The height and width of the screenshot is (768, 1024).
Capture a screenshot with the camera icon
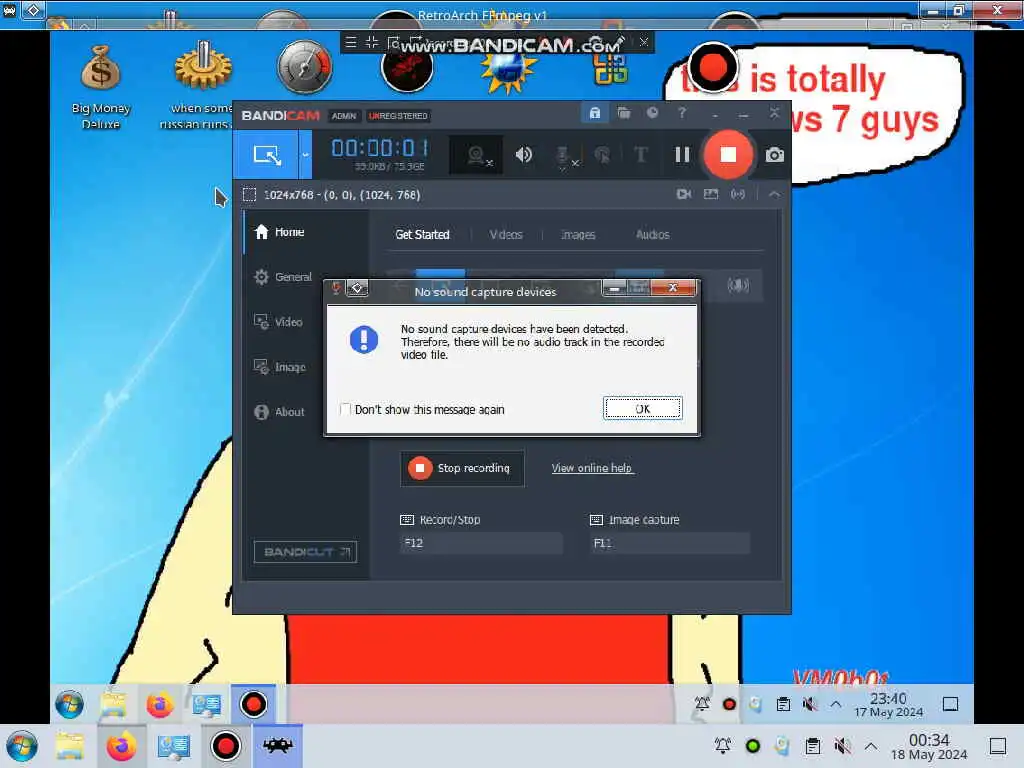click(x=775, y=155)
